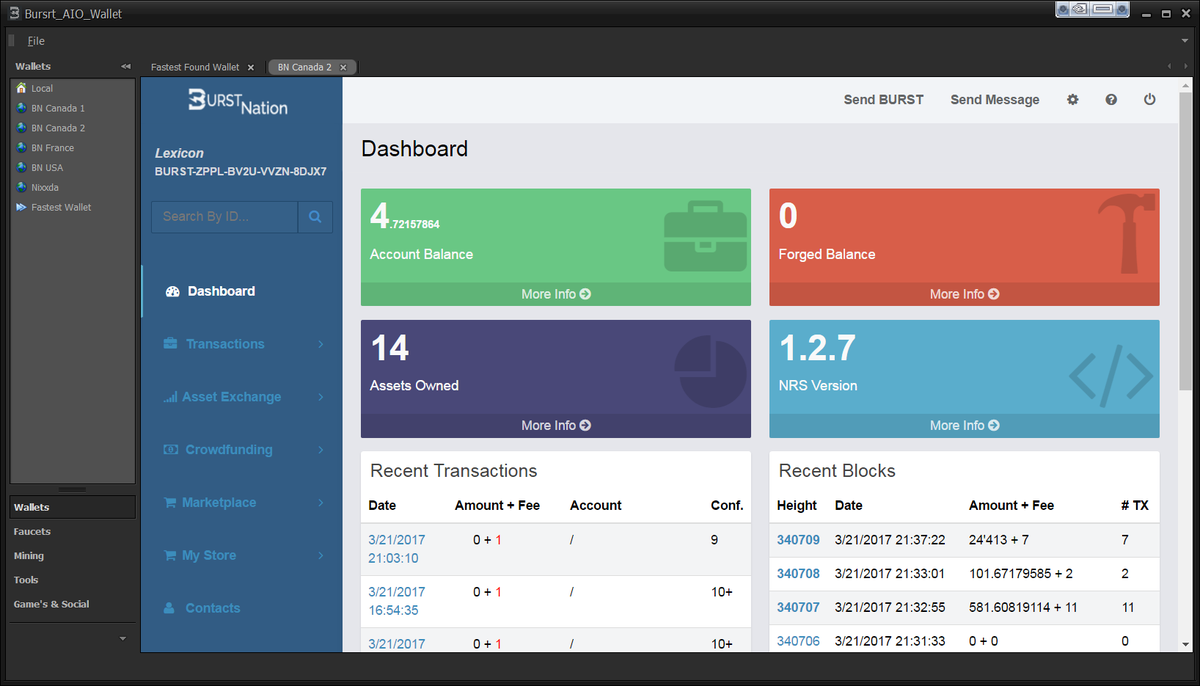
Task: Expand the Asset Exchange chevron
Action: [x=321, y=397]
